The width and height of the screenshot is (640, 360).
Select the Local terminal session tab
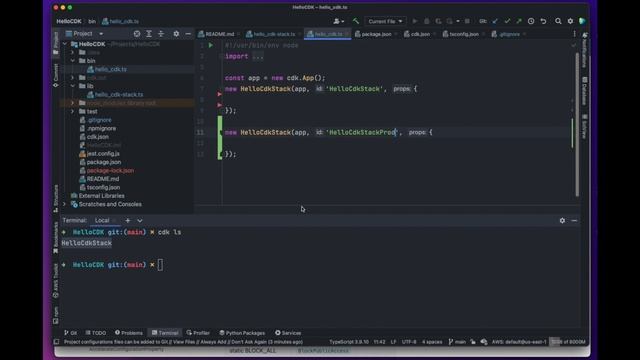102,220
